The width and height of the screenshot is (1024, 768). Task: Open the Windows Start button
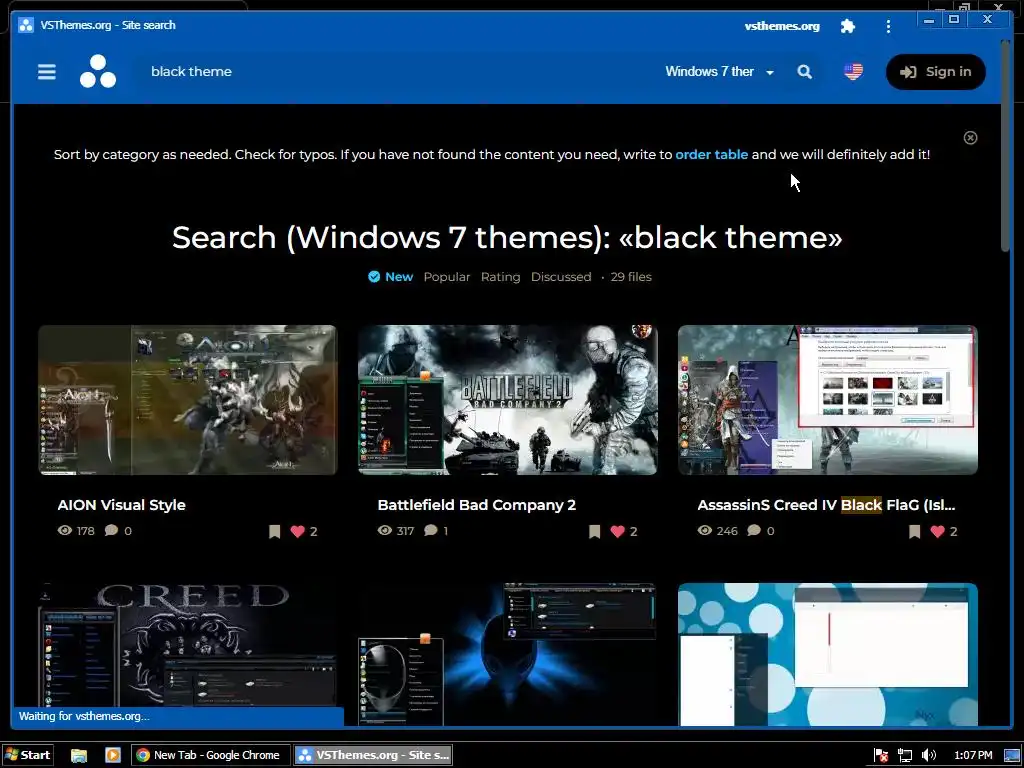point(27,755)
